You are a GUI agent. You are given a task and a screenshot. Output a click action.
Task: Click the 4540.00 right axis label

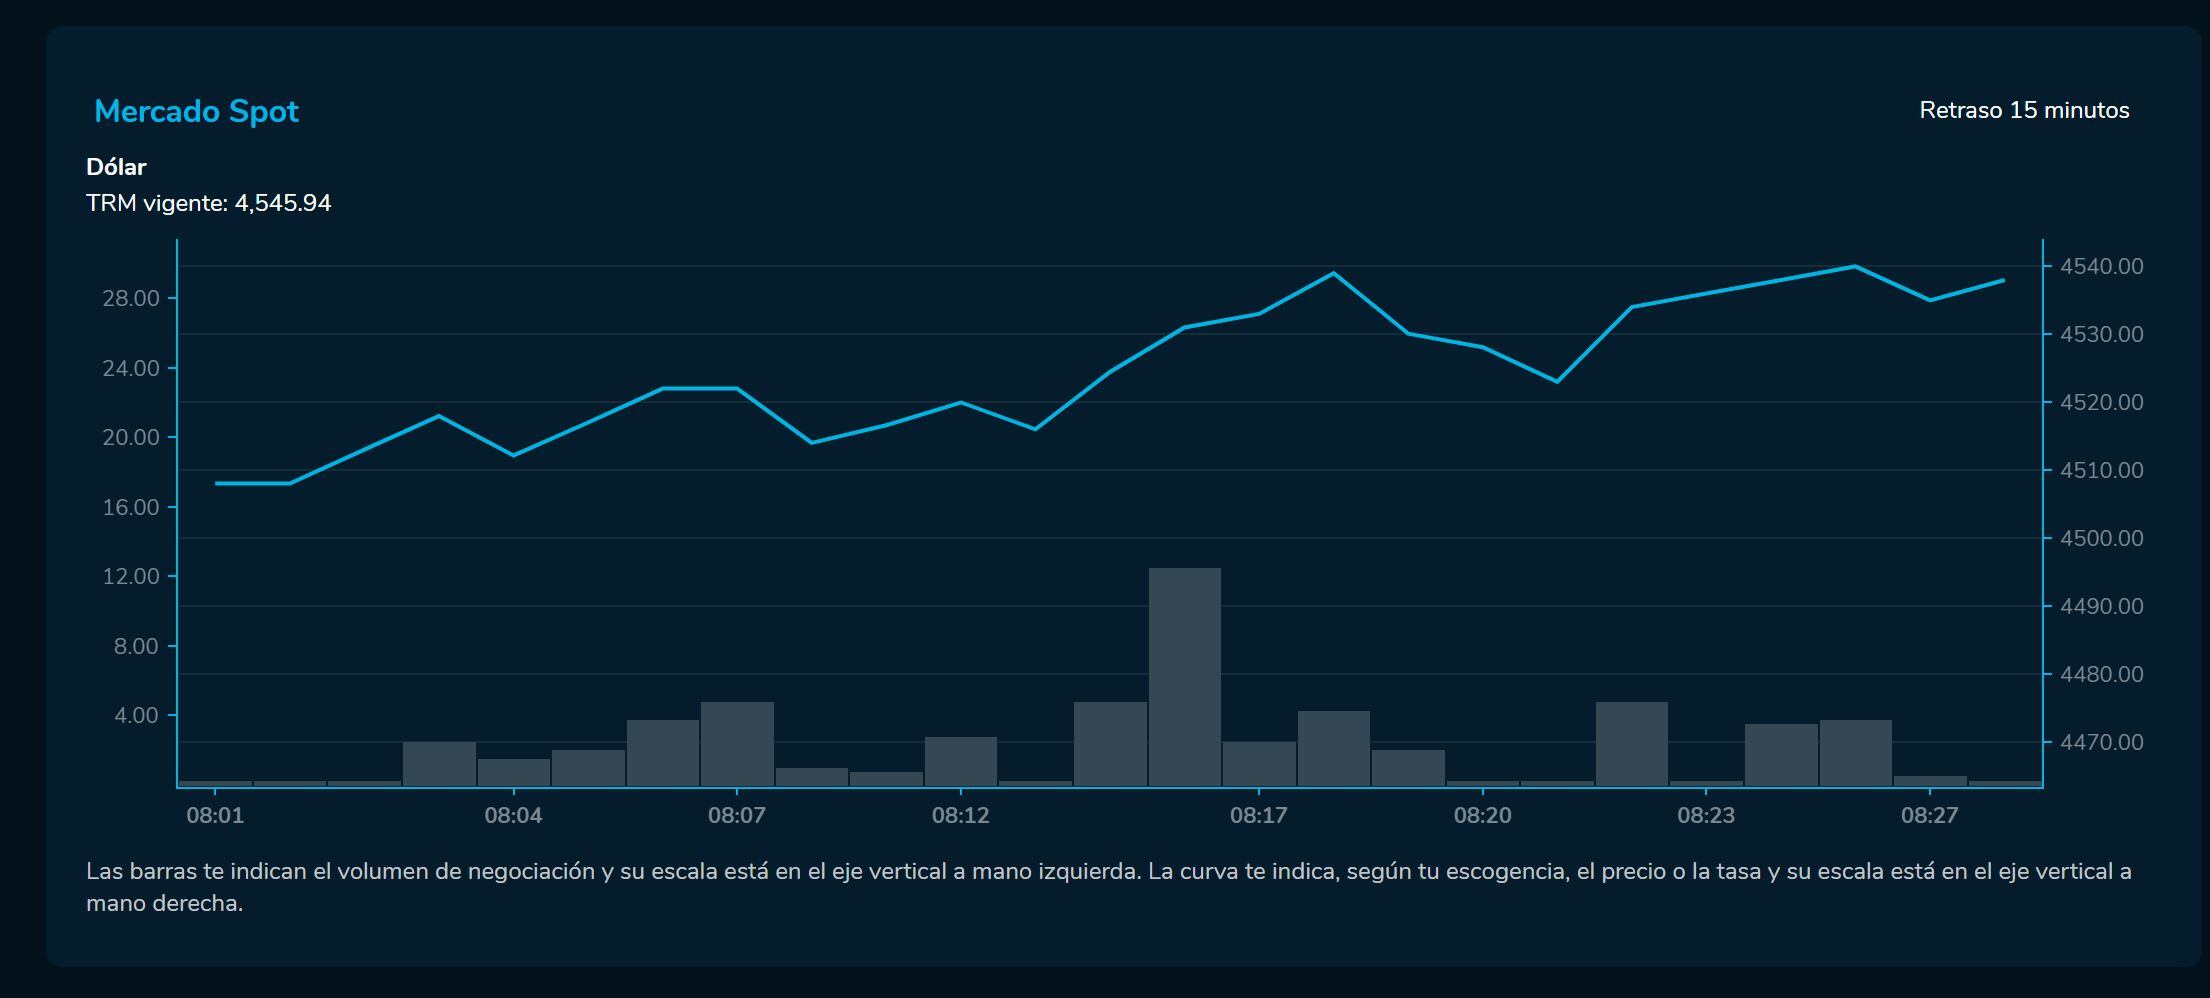click(2101, 266)
